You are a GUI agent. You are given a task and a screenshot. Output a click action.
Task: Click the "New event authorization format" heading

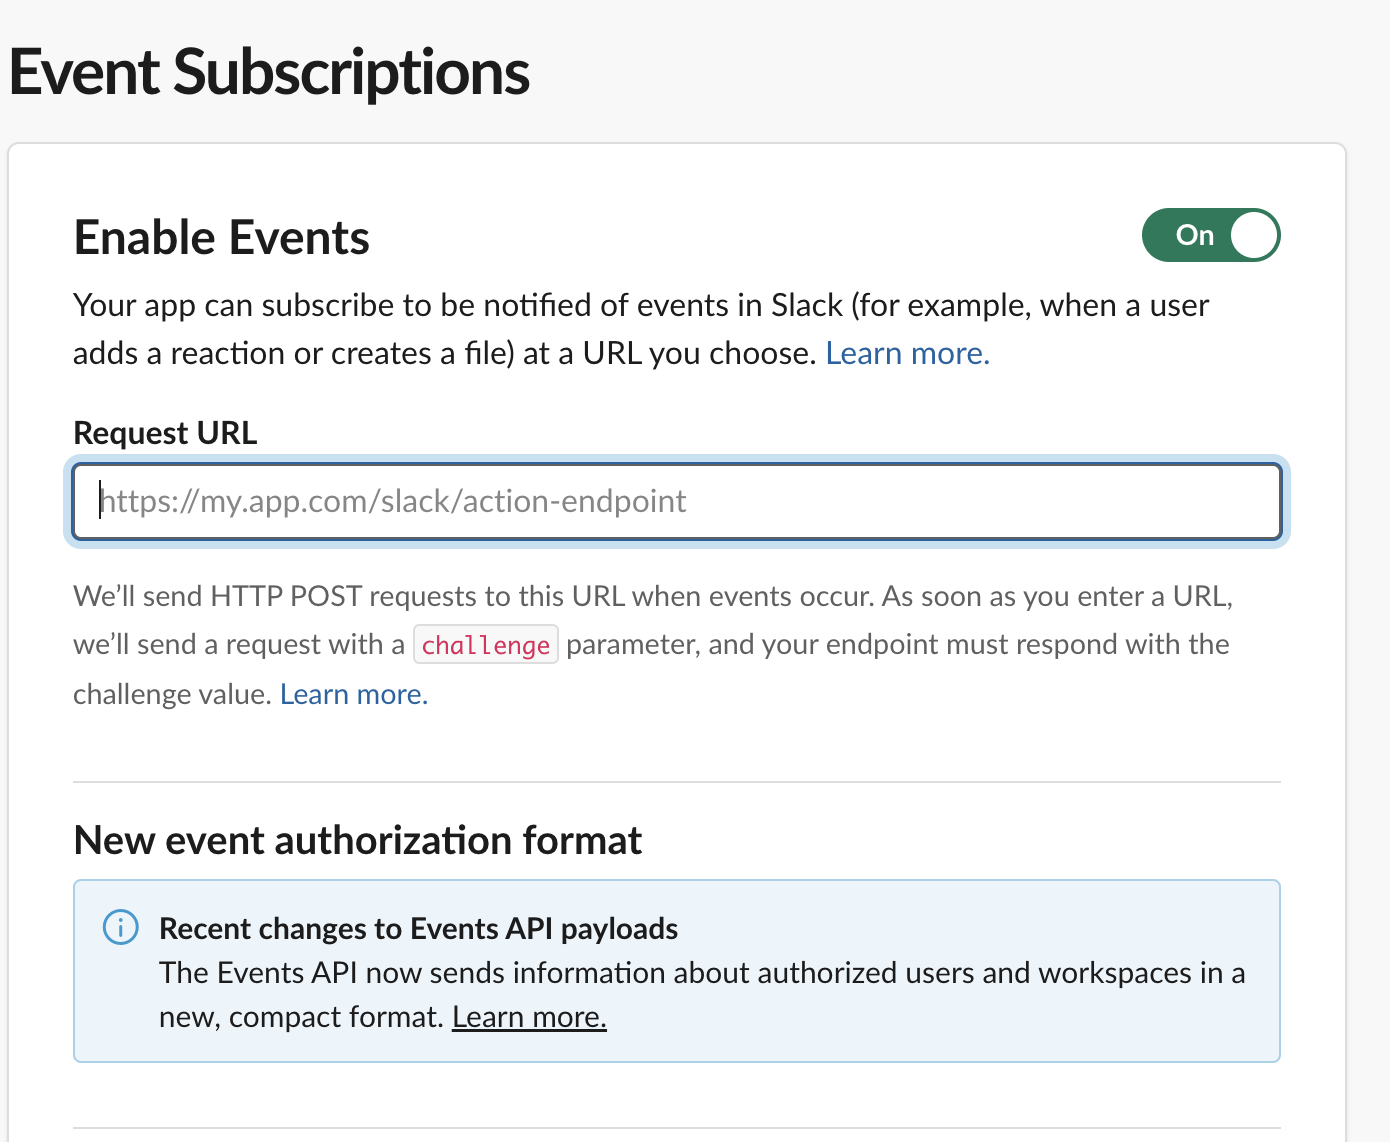pos(358,840)
